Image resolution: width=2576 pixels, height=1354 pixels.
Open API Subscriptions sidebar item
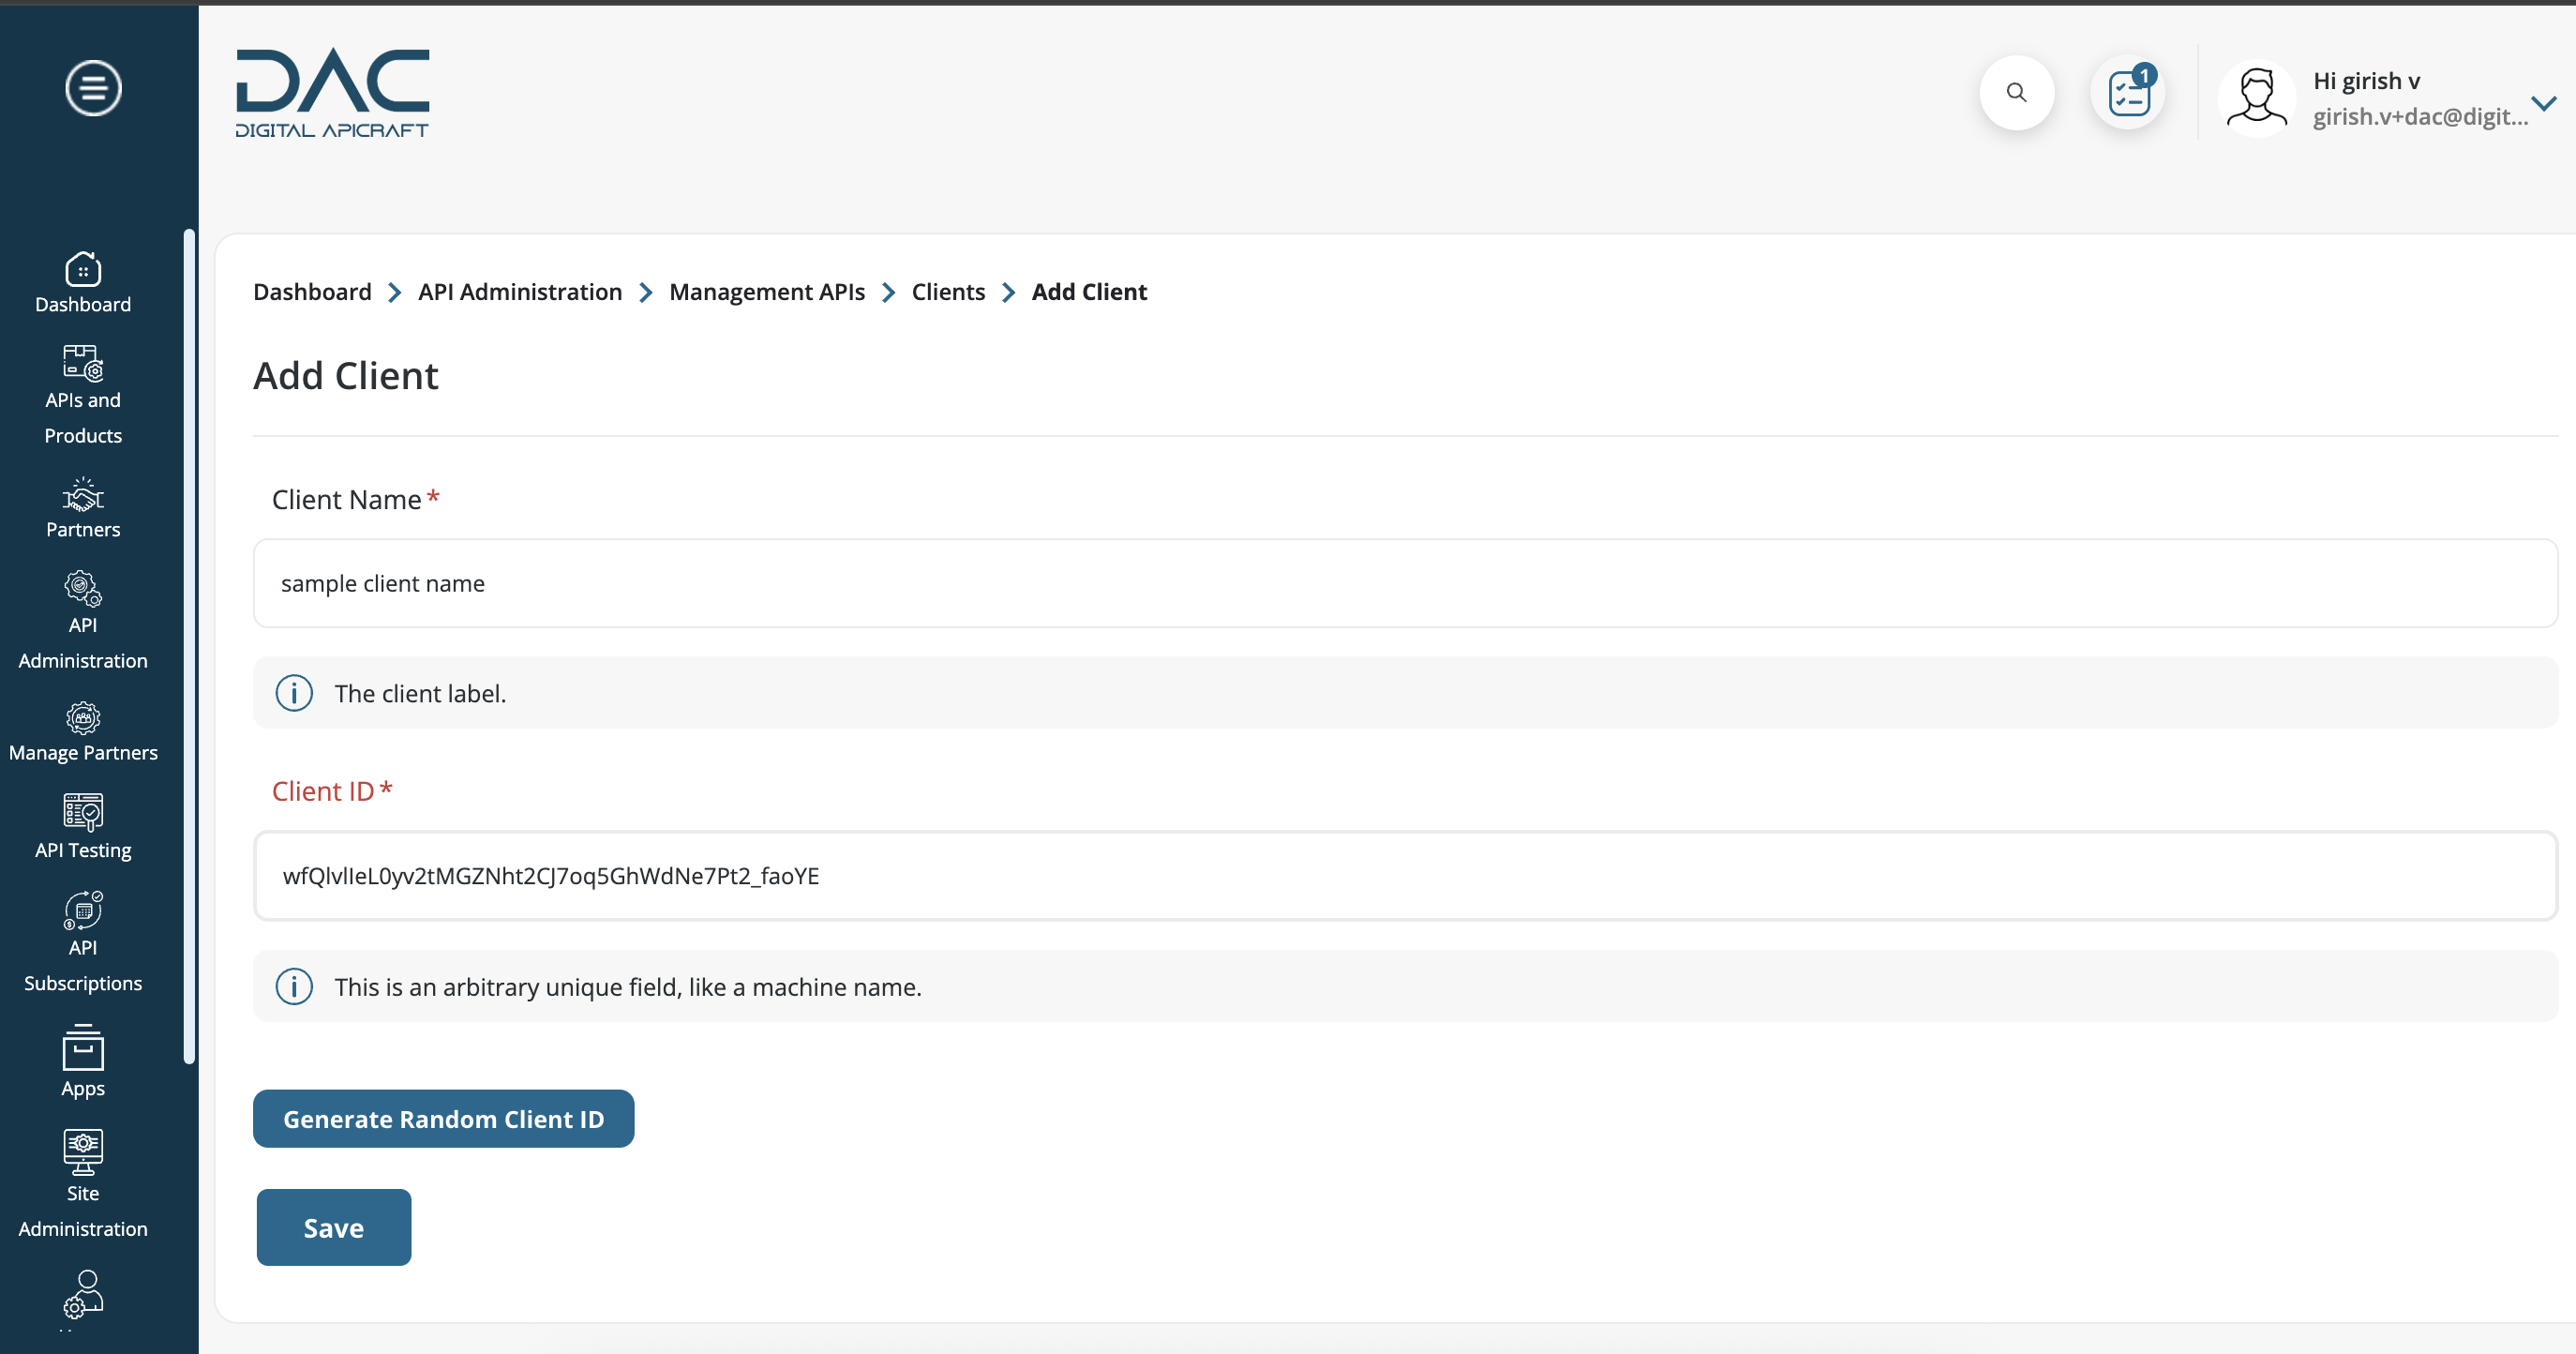coord(83,942)
